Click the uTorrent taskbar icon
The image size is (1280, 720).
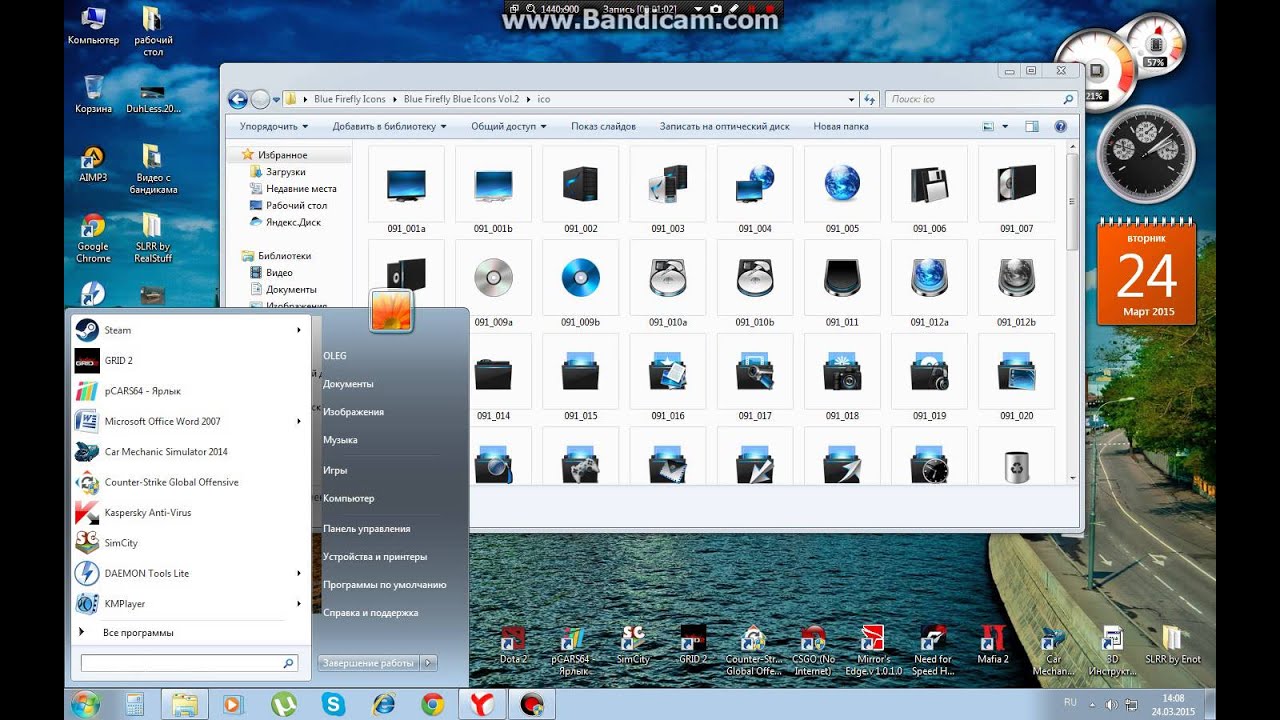[284, 704]
